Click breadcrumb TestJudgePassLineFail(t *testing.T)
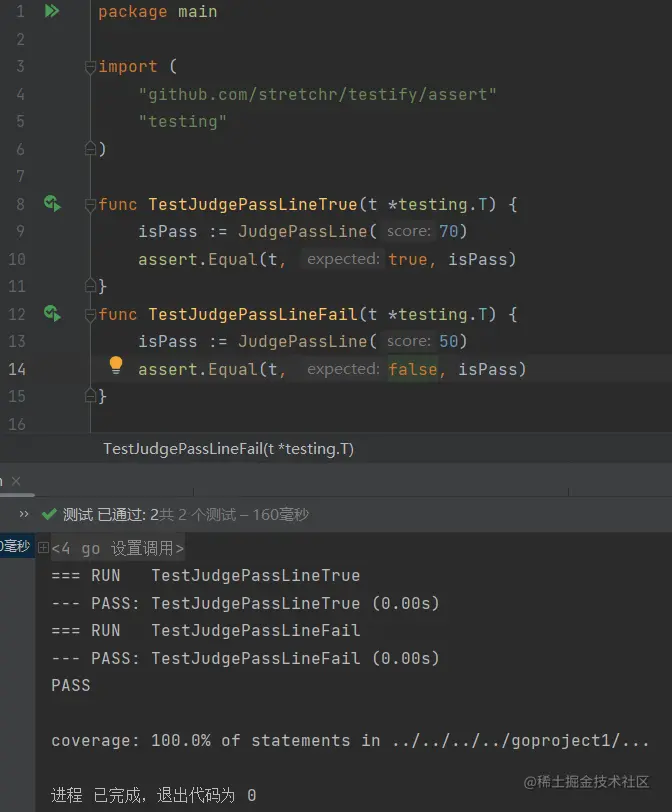672x812 pixels. click(228, 448)
